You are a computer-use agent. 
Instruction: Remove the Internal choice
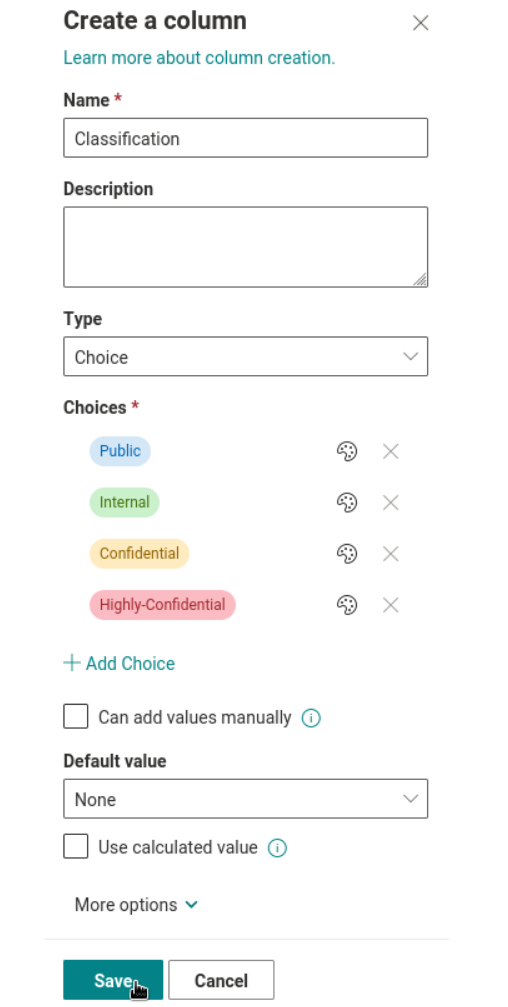tap(390, 502)
